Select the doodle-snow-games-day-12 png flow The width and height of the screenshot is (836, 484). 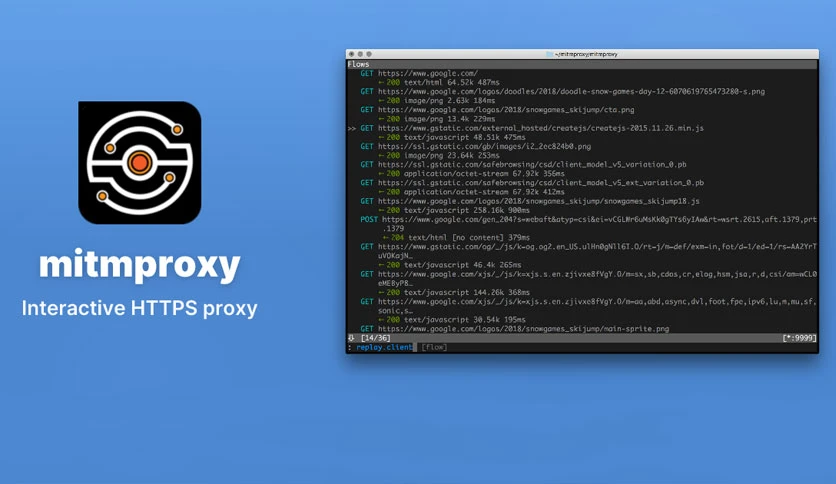pyautogui.click(x=562, y=92)
